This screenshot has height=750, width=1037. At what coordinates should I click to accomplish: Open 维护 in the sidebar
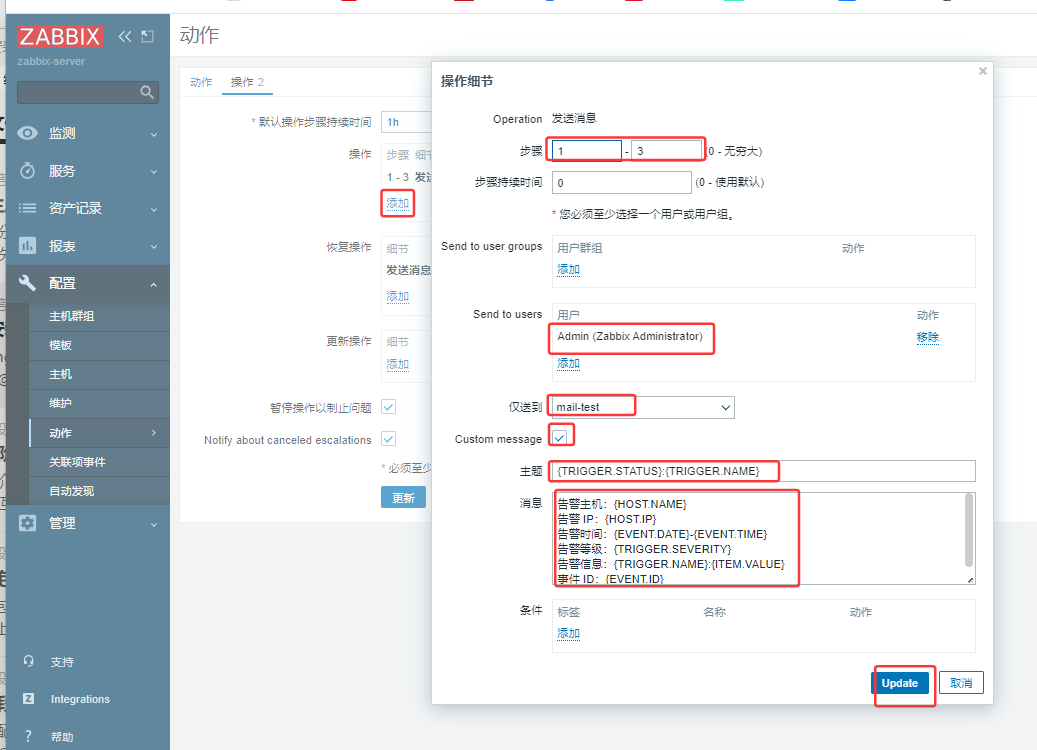click(60, 403)
